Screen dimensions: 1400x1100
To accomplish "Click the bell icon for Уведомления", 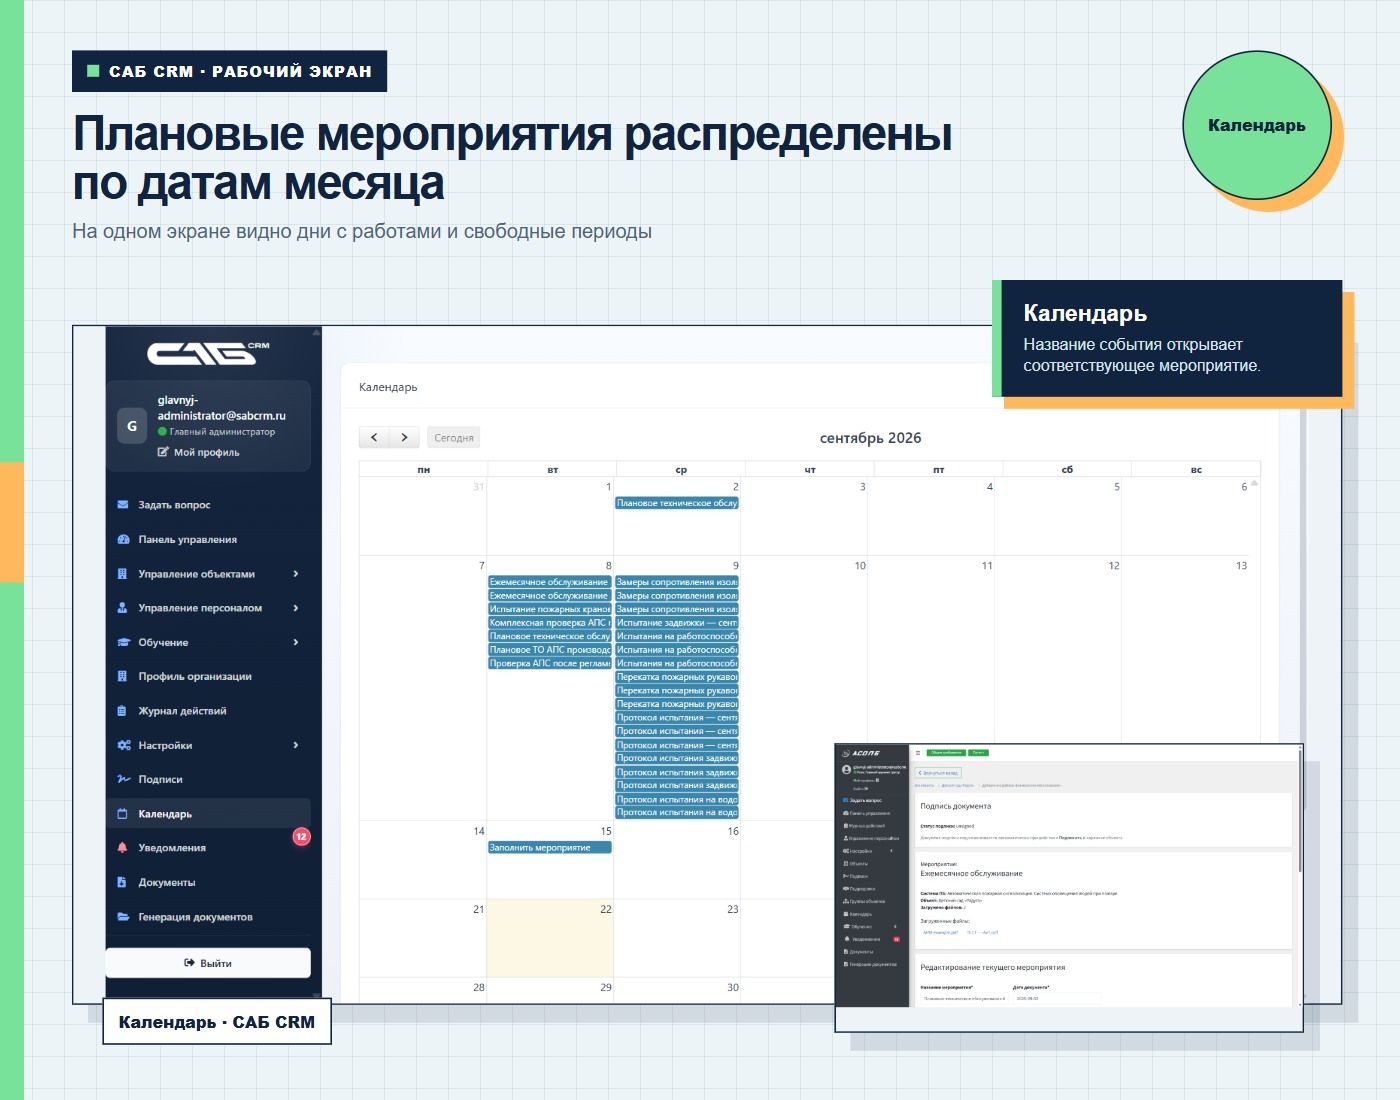I will pyautogui.click(x=122, y=848).
